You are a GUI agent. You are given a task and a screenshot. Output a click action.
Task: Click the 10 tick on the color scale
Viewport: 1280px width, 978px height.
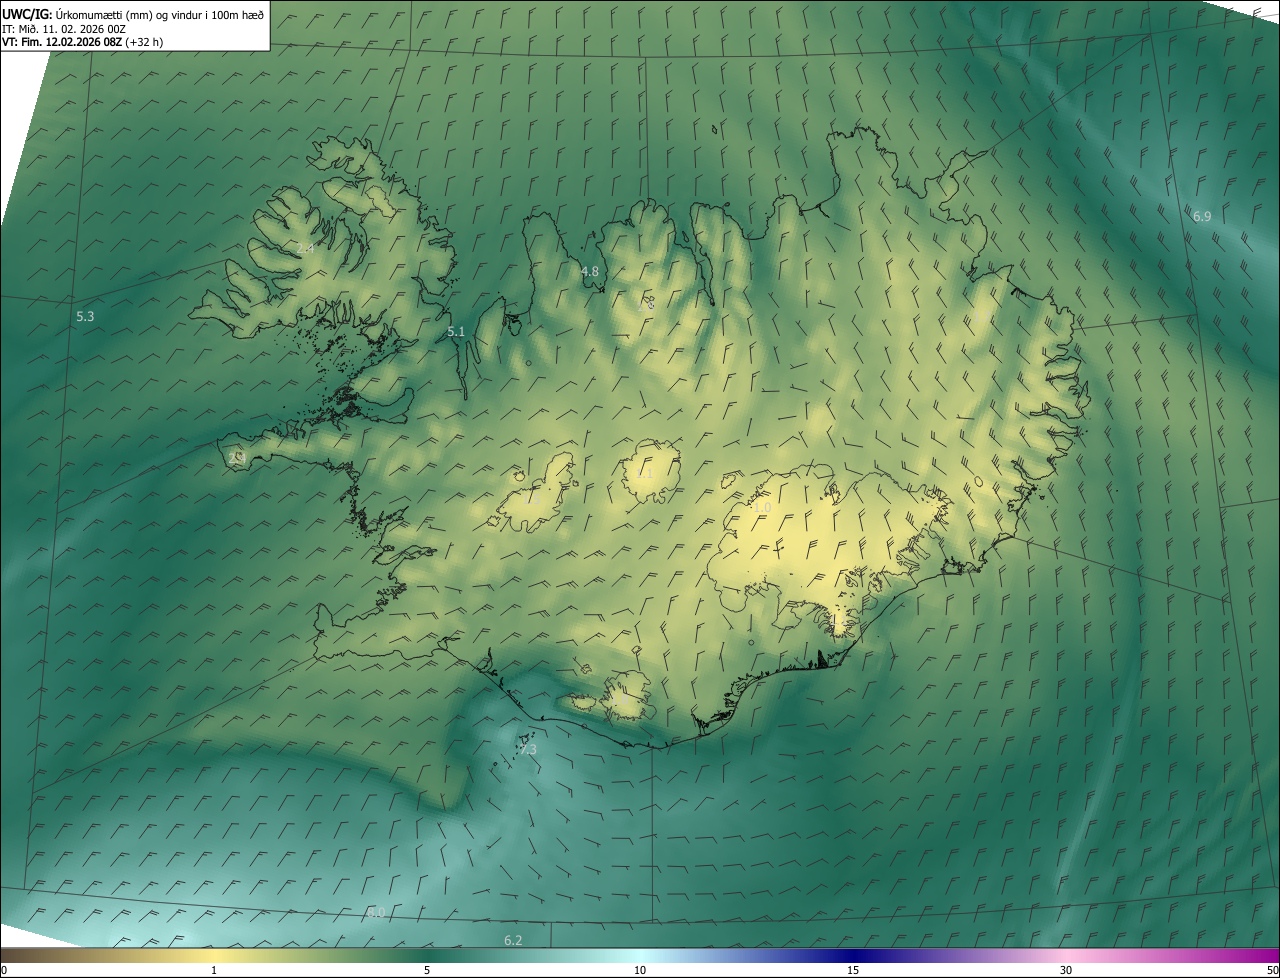click(640, 970)
